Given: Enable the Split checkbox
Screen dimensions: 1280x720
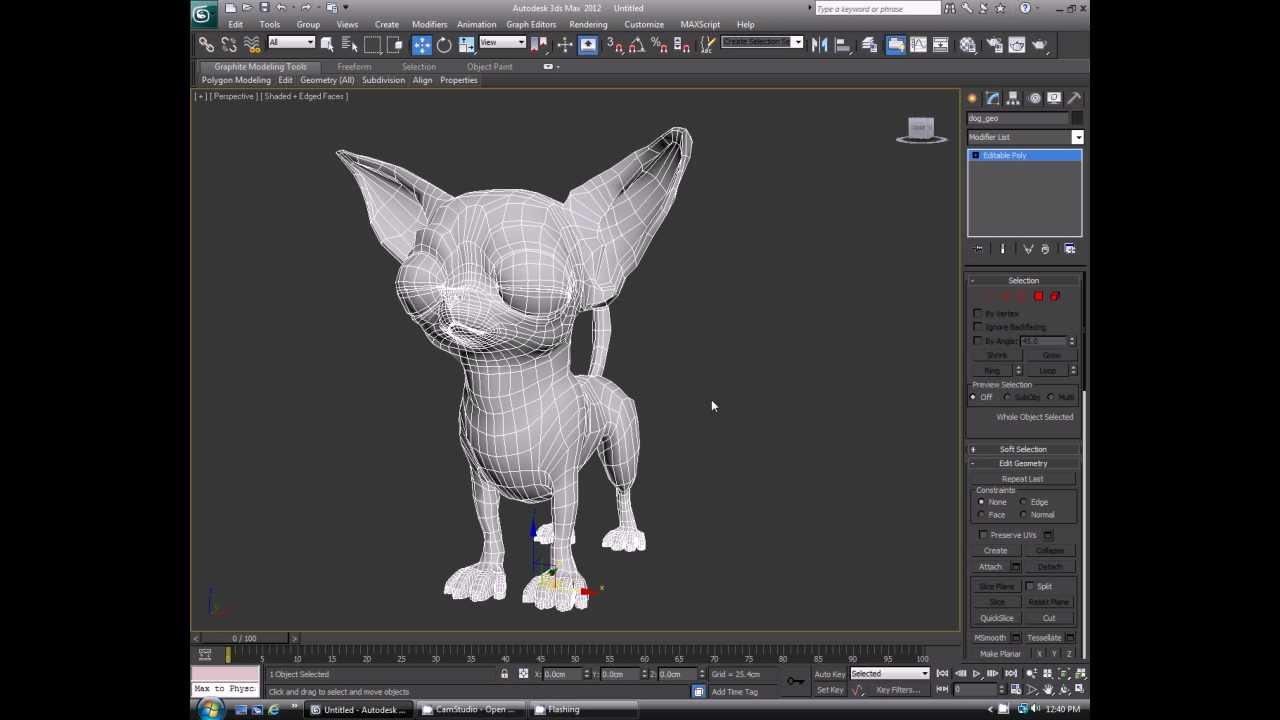Looking at the screenshot, I should [1030, 586].
